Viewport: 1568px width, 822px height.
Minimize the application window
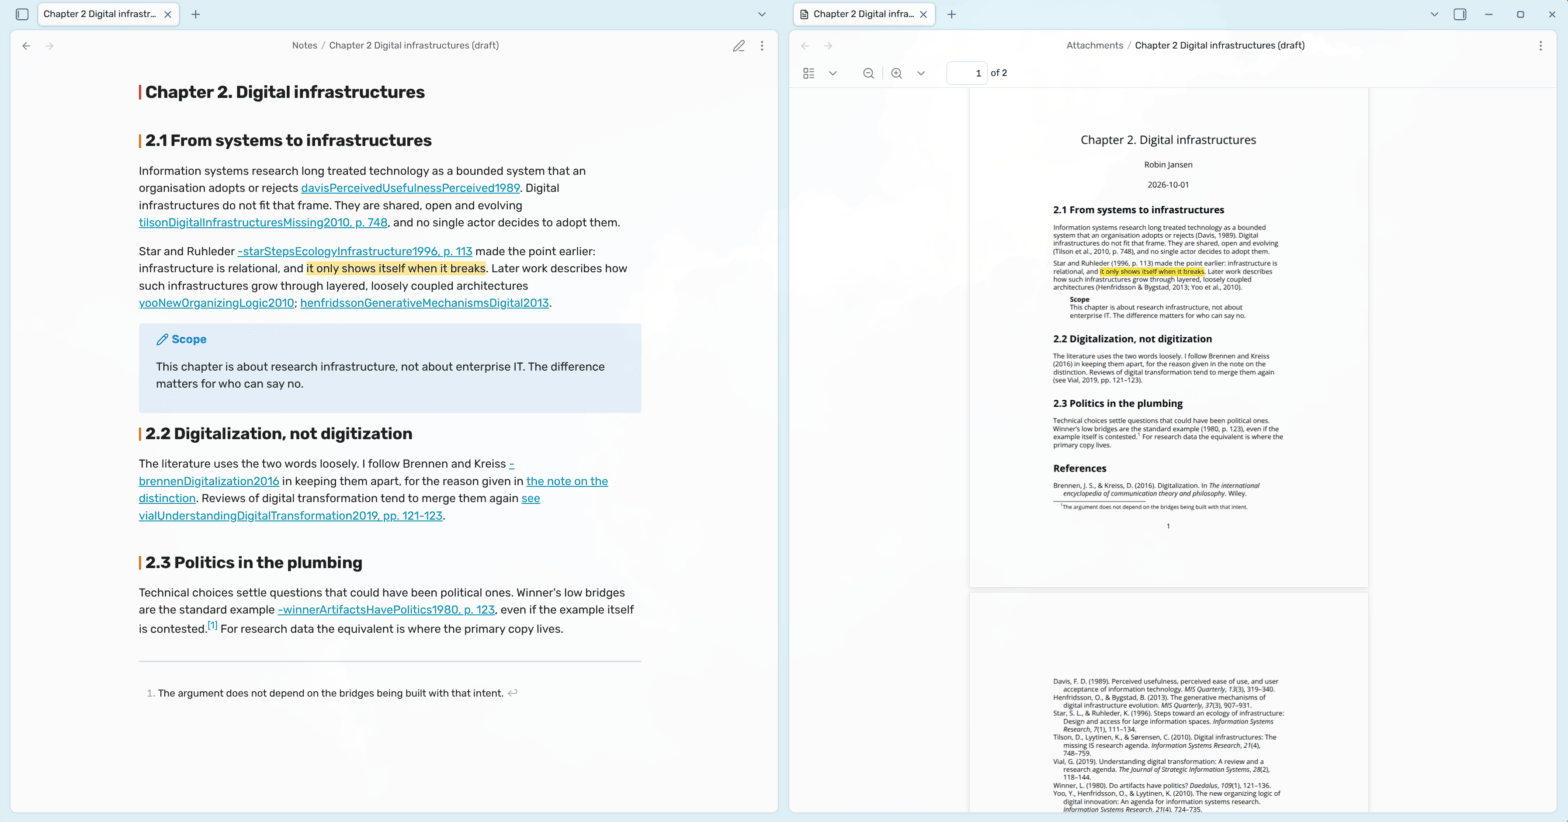click(x=1489, y=14)
